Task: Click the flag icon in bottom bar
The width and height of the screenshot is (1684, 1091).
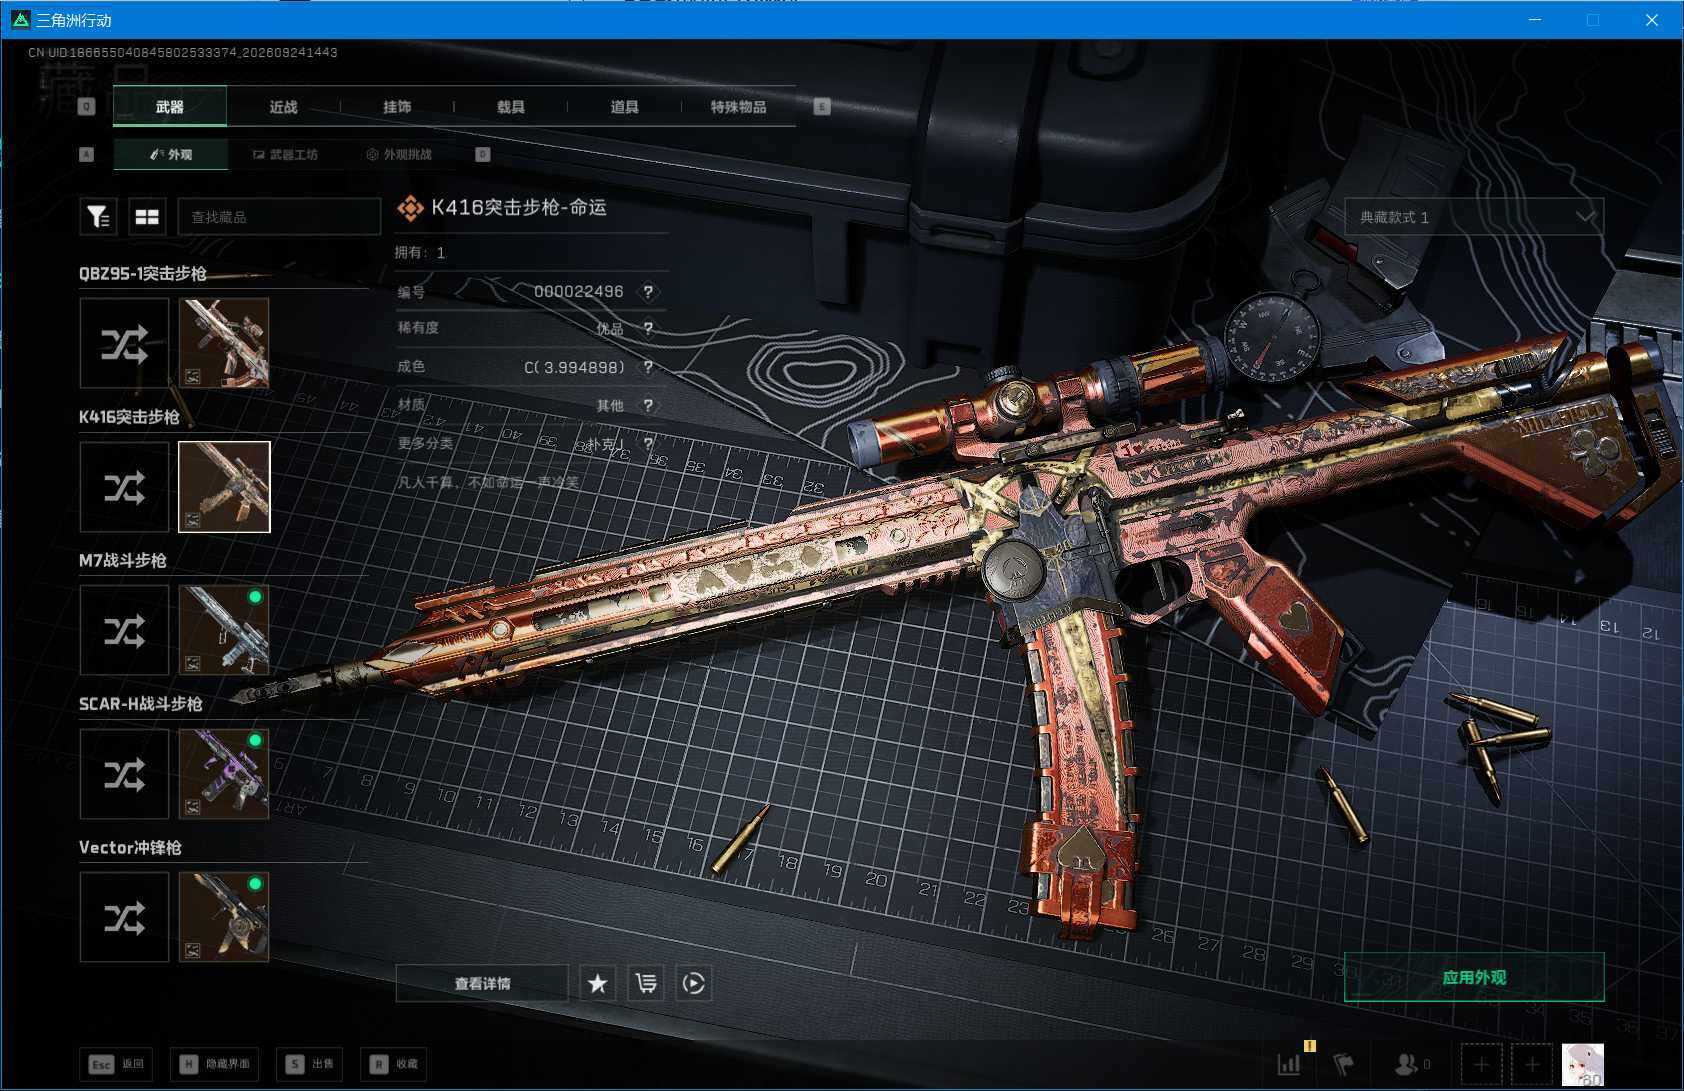Action: (x=1344, y=1064)
